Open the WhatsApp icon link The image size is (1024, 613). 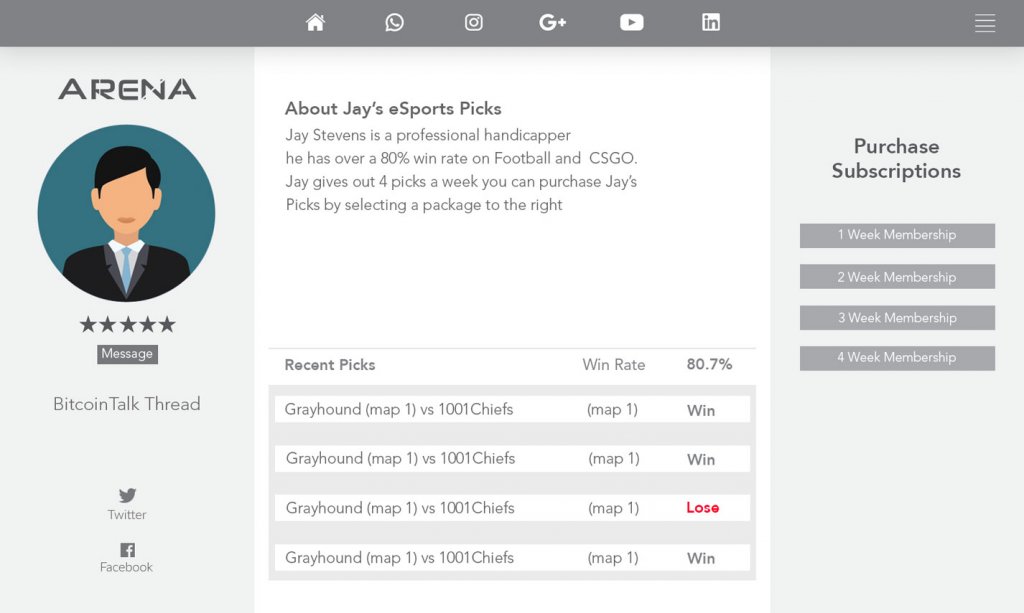pos(395,22)
